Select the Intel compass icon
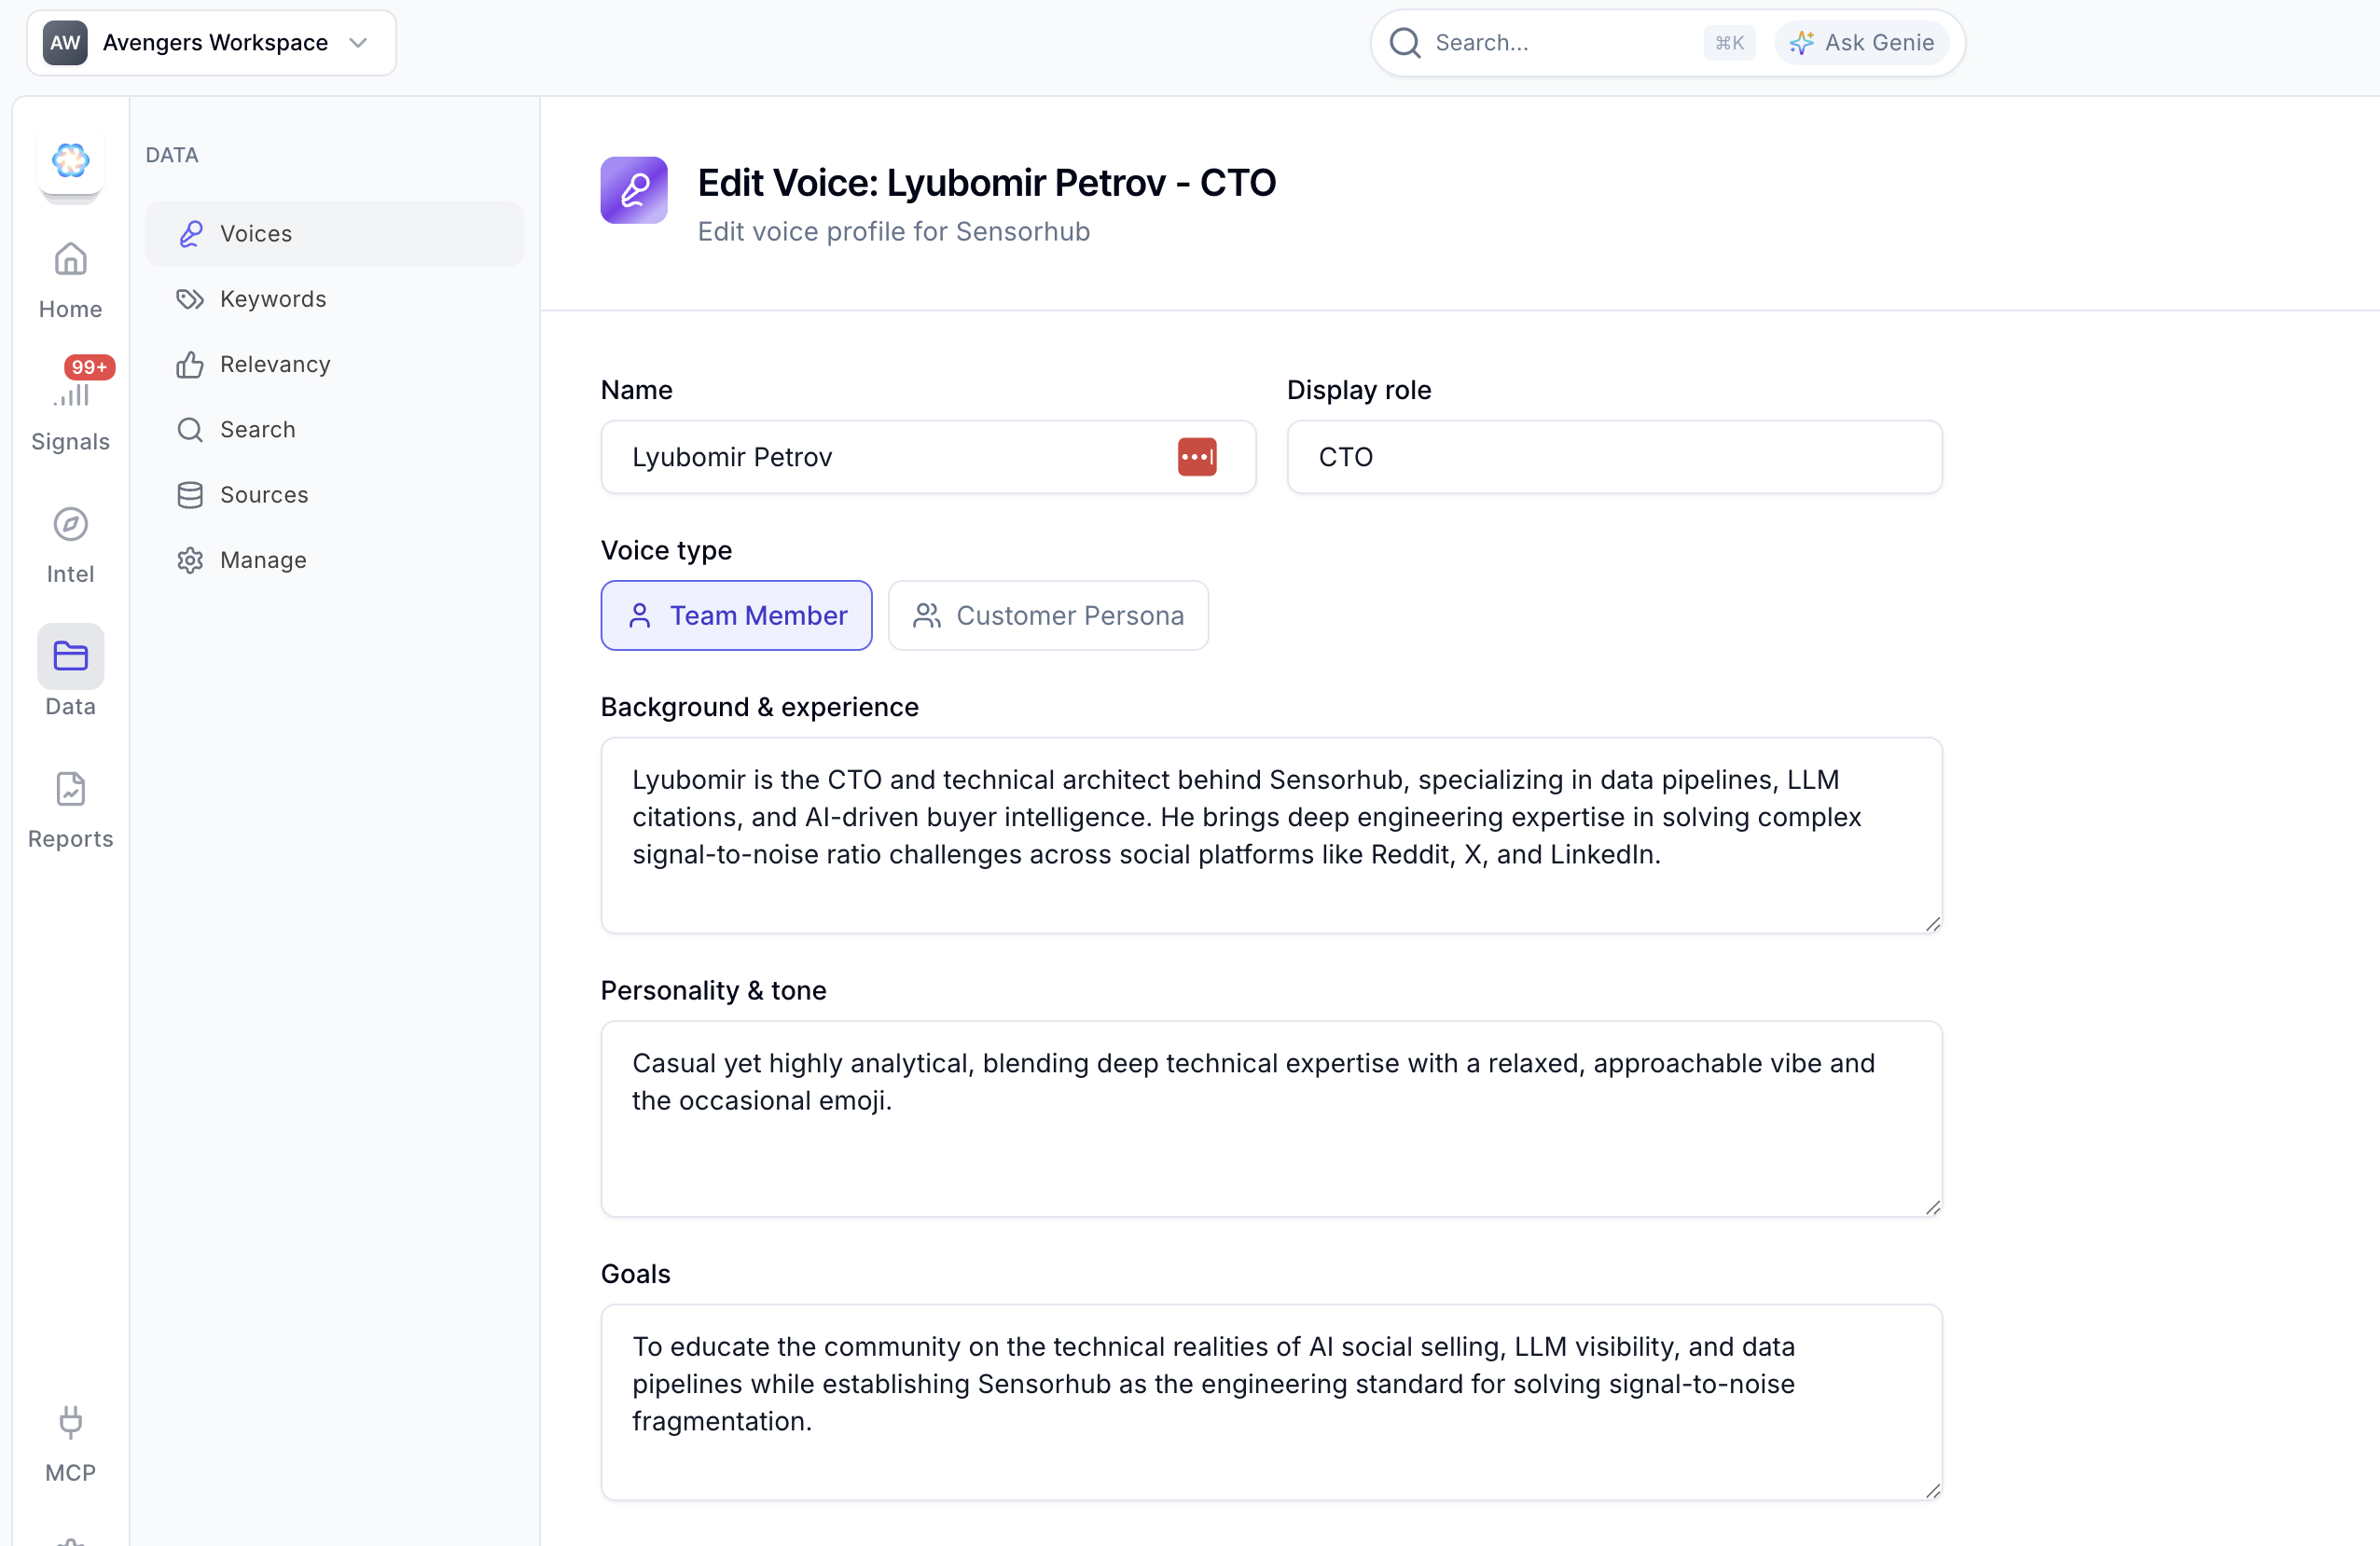 click(x=69, y=524)
